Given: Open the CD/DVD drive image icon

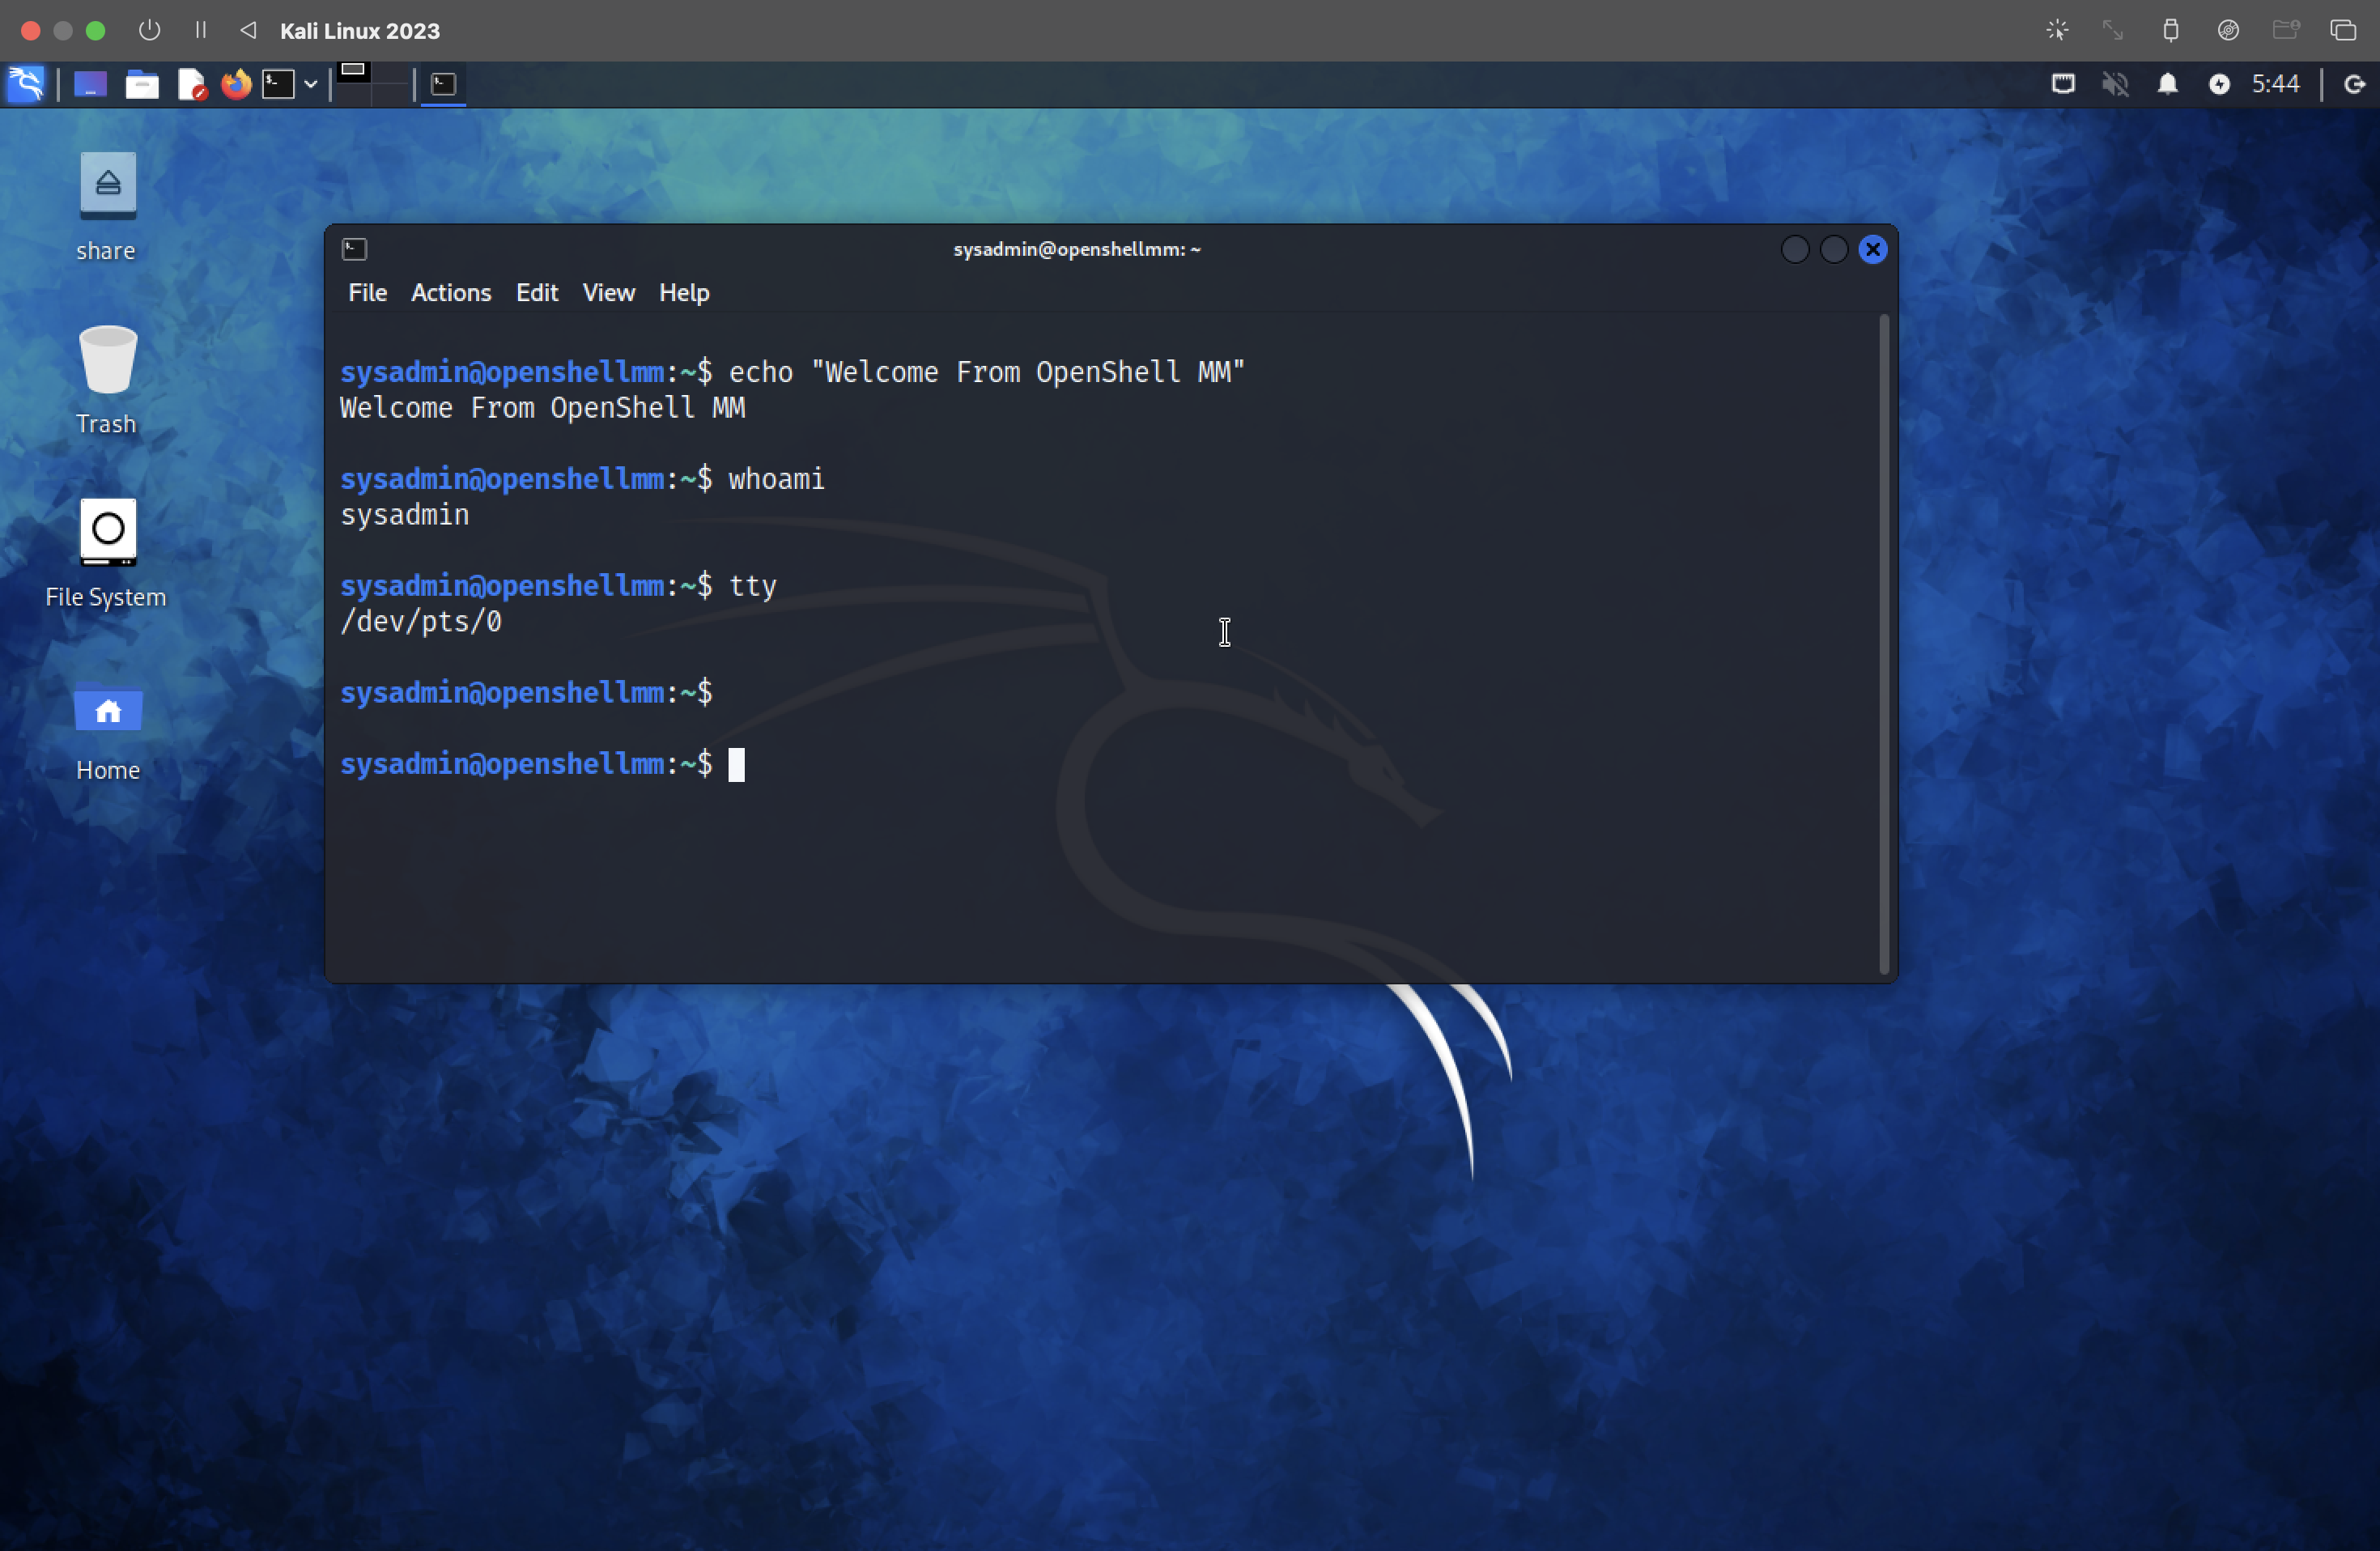Looking at the screenshot, I should pyautogui.click(x=2228, y=30).
